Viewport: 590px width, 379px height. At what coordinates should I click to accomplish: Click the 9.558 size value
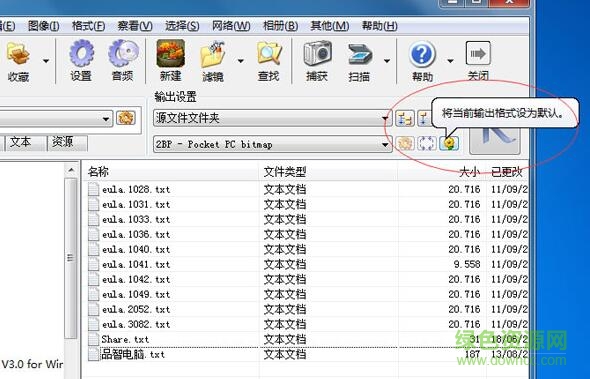click(x=467, y=264)
